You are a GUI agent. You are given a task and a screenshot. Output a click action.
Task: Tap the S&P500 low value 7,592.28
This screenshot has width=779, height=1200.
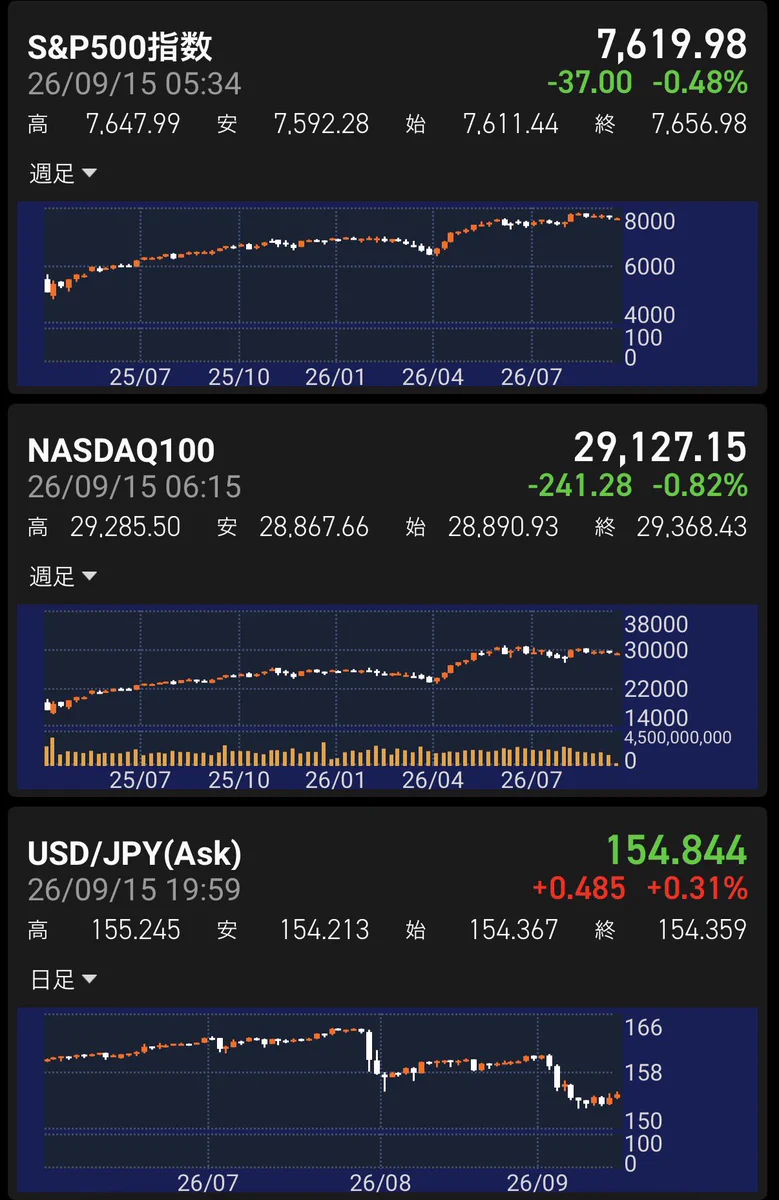click(x=321, y=124)
